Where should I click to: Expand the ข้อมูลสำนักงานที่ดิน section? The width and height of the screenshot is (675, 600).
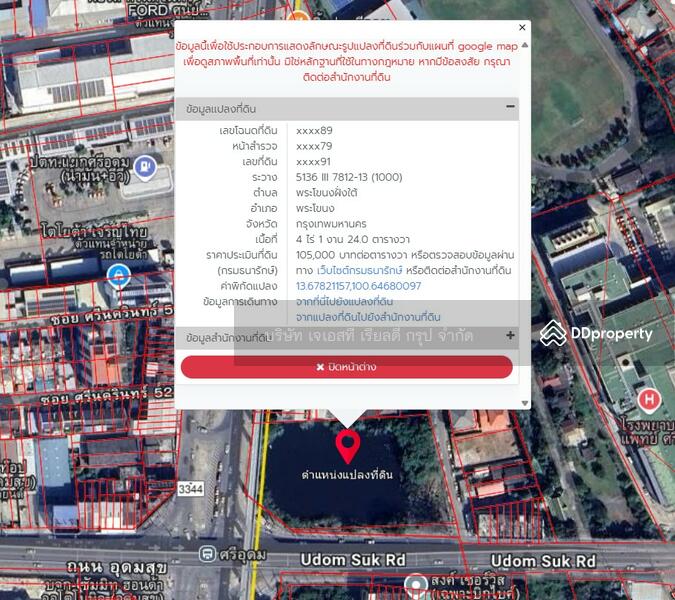click(x=510, y=335)
